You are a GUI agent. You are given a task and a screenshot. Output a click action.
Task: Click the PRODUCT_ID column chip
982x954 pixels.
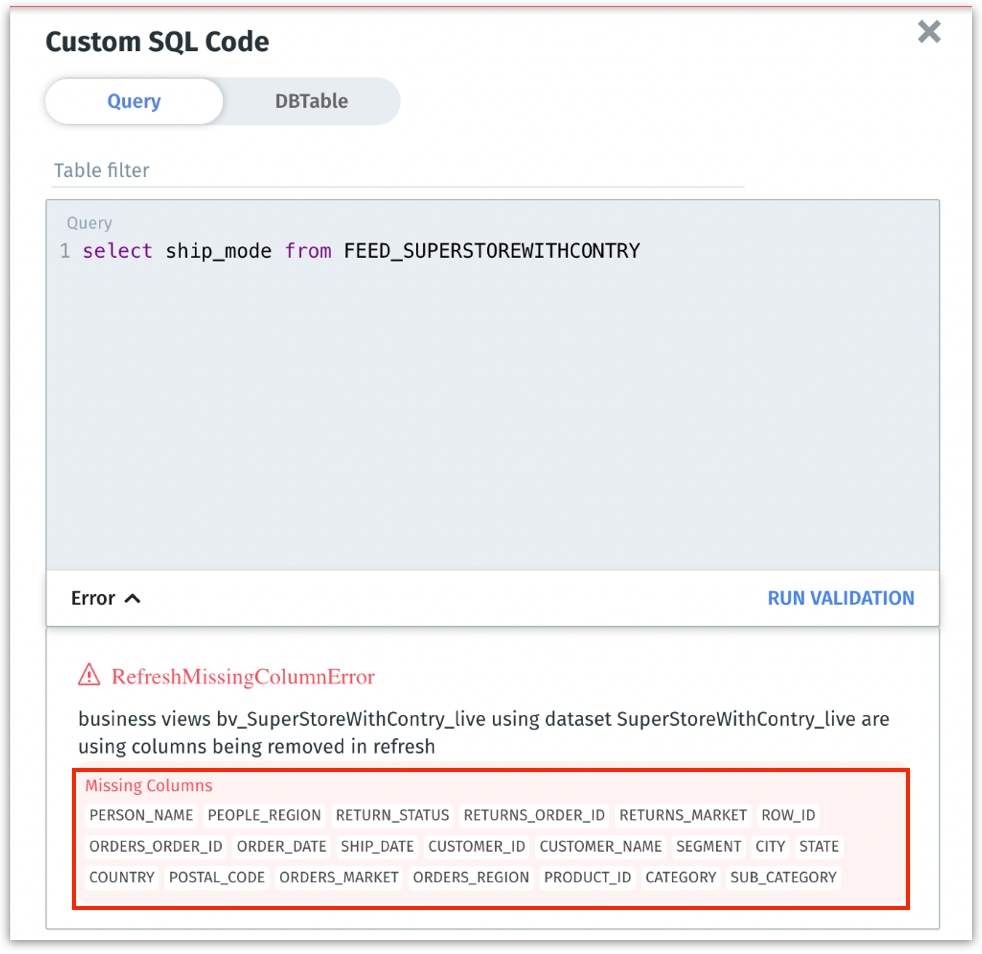pyautogui.click(x=587, y=877)
